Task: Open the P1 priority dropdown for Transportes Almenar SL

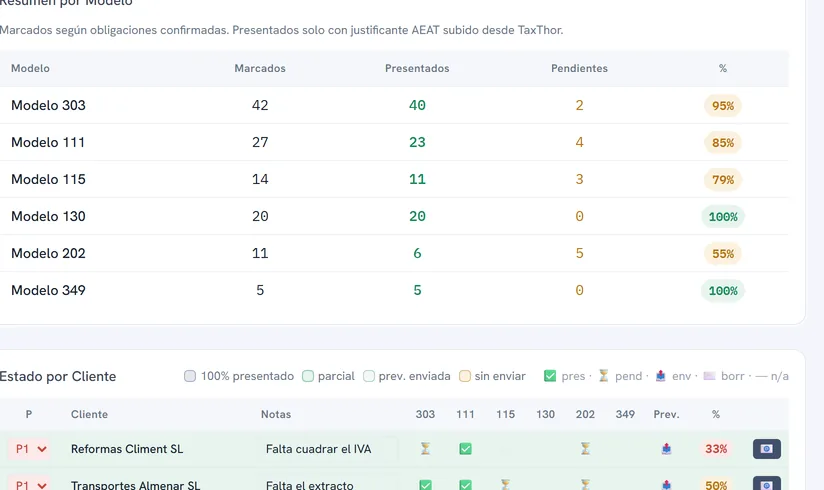Action: [x=29, y=484]
